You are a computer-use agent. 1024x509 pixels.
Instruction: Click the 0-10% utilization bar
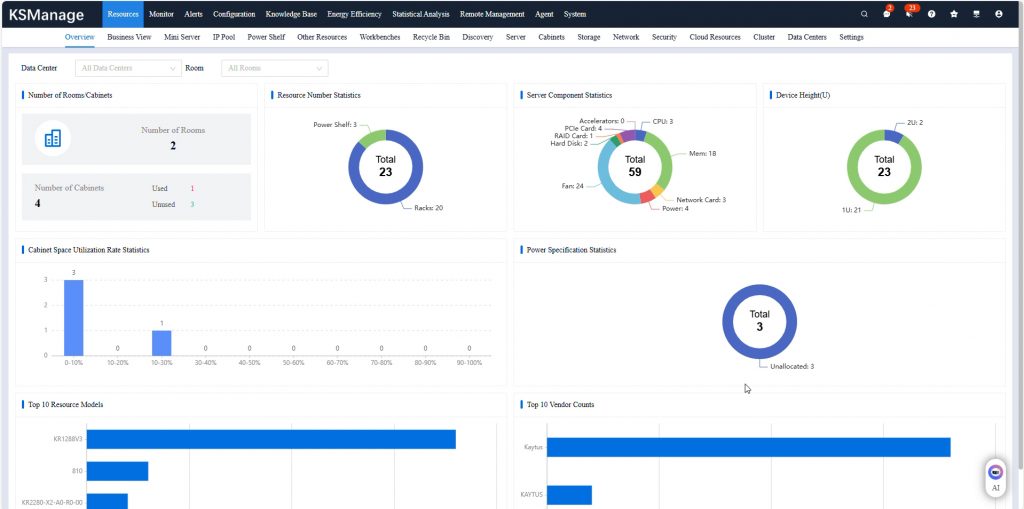click(x=74, y=317)
